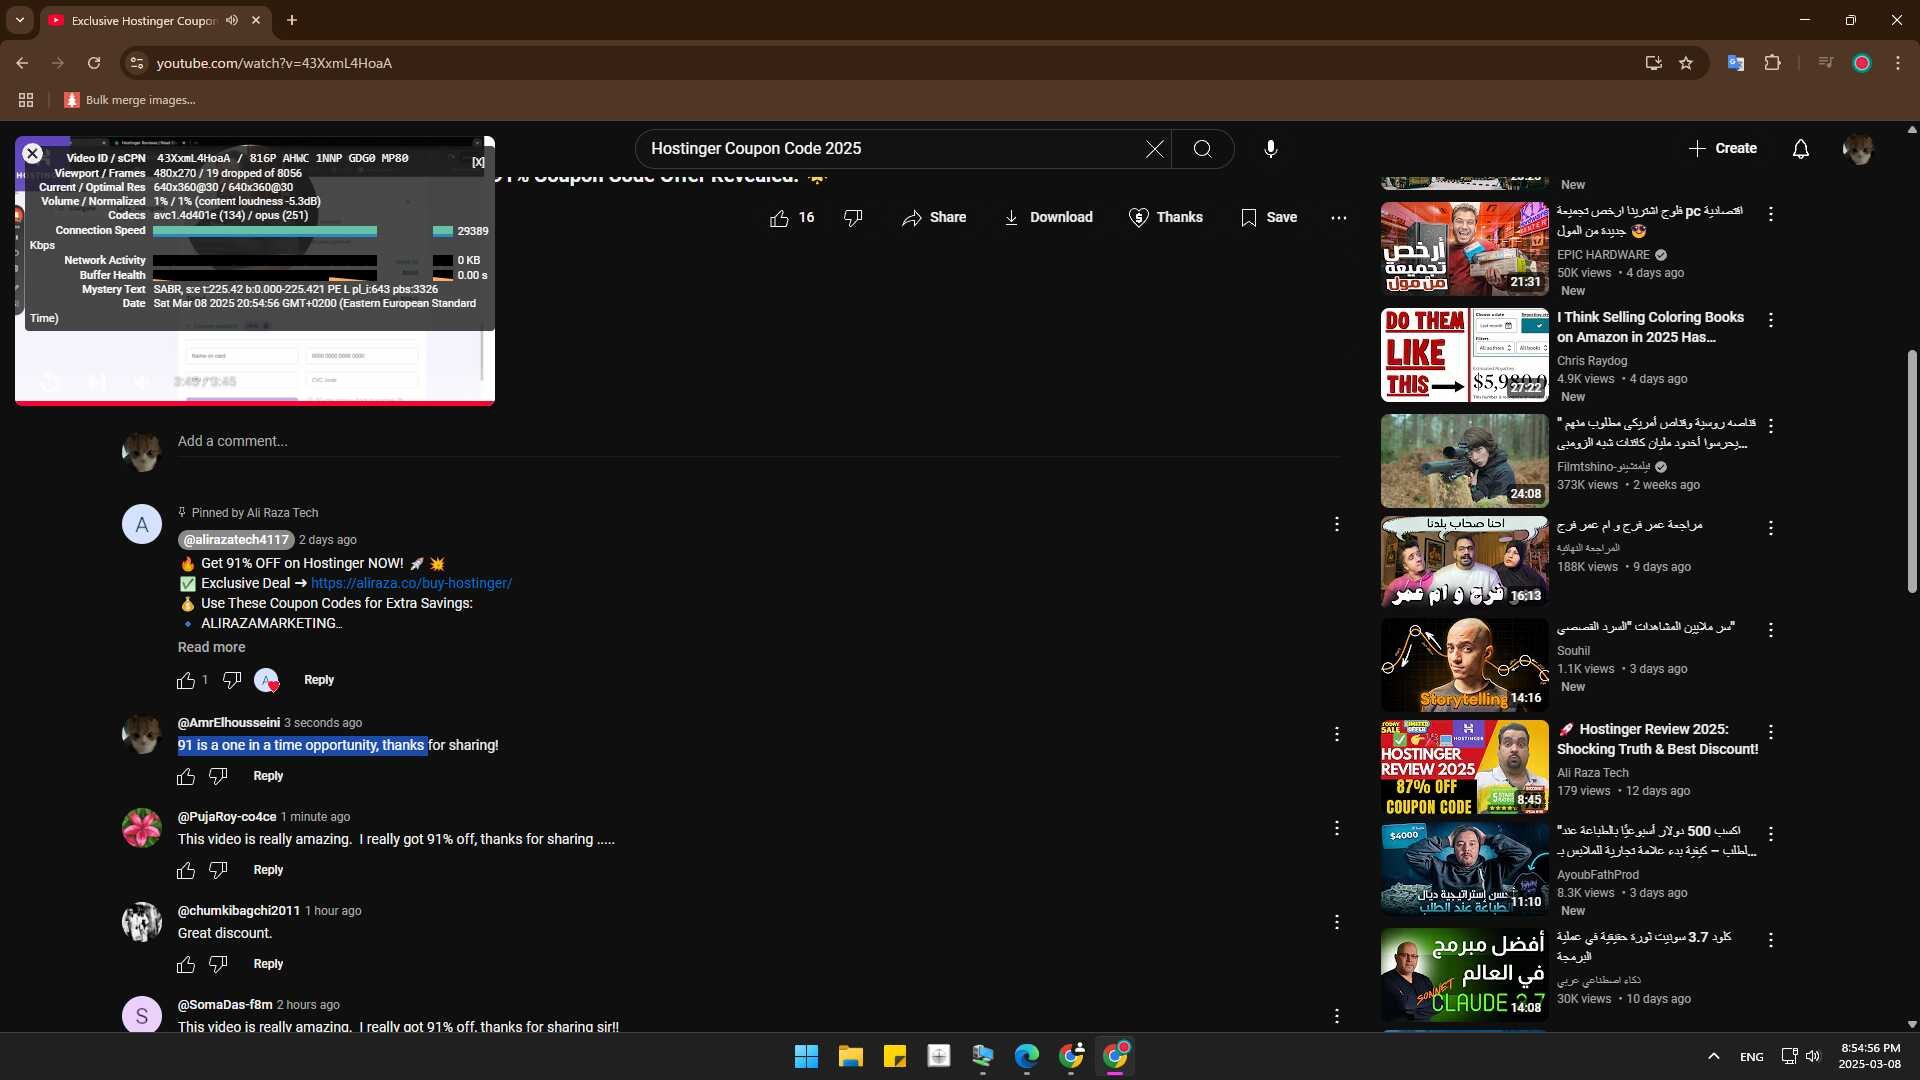The width and height of the screenshot is (1920, 1080).
Task: Like the @PujaRoy-co4ce comment
Action: [186, 871]
